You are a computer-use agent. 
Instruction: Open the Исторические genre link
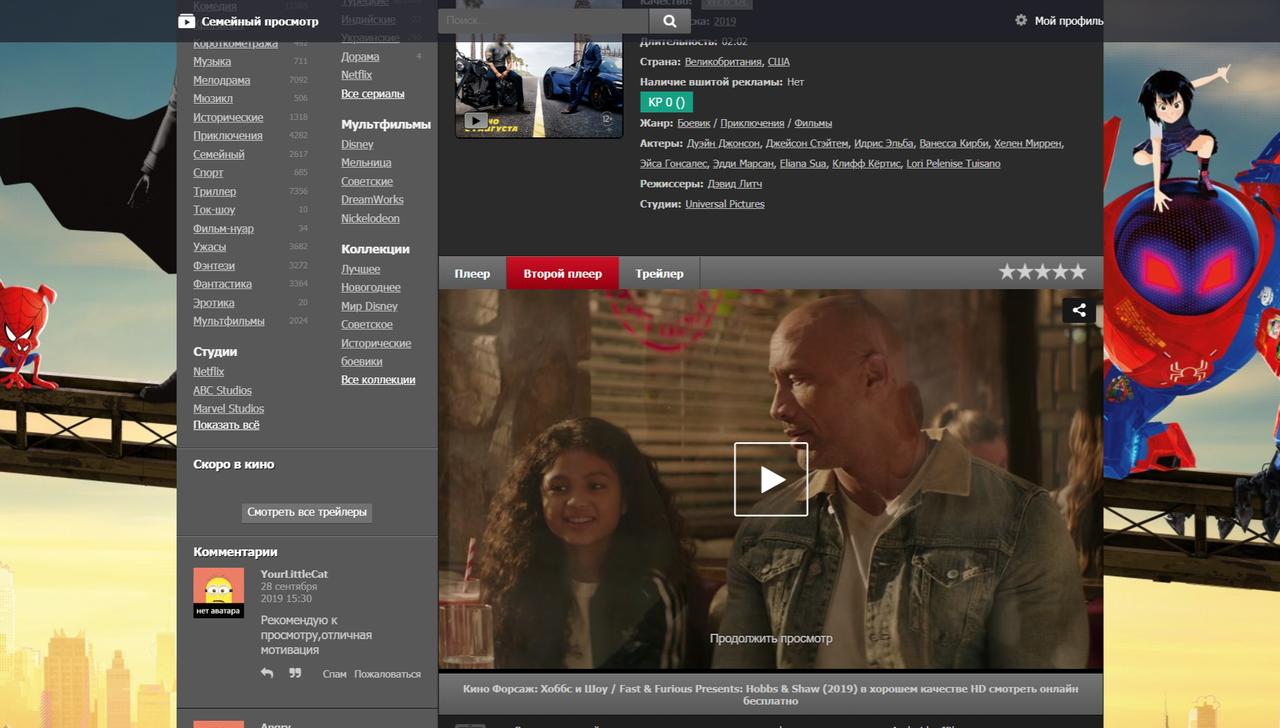click(x=228, y=117)
